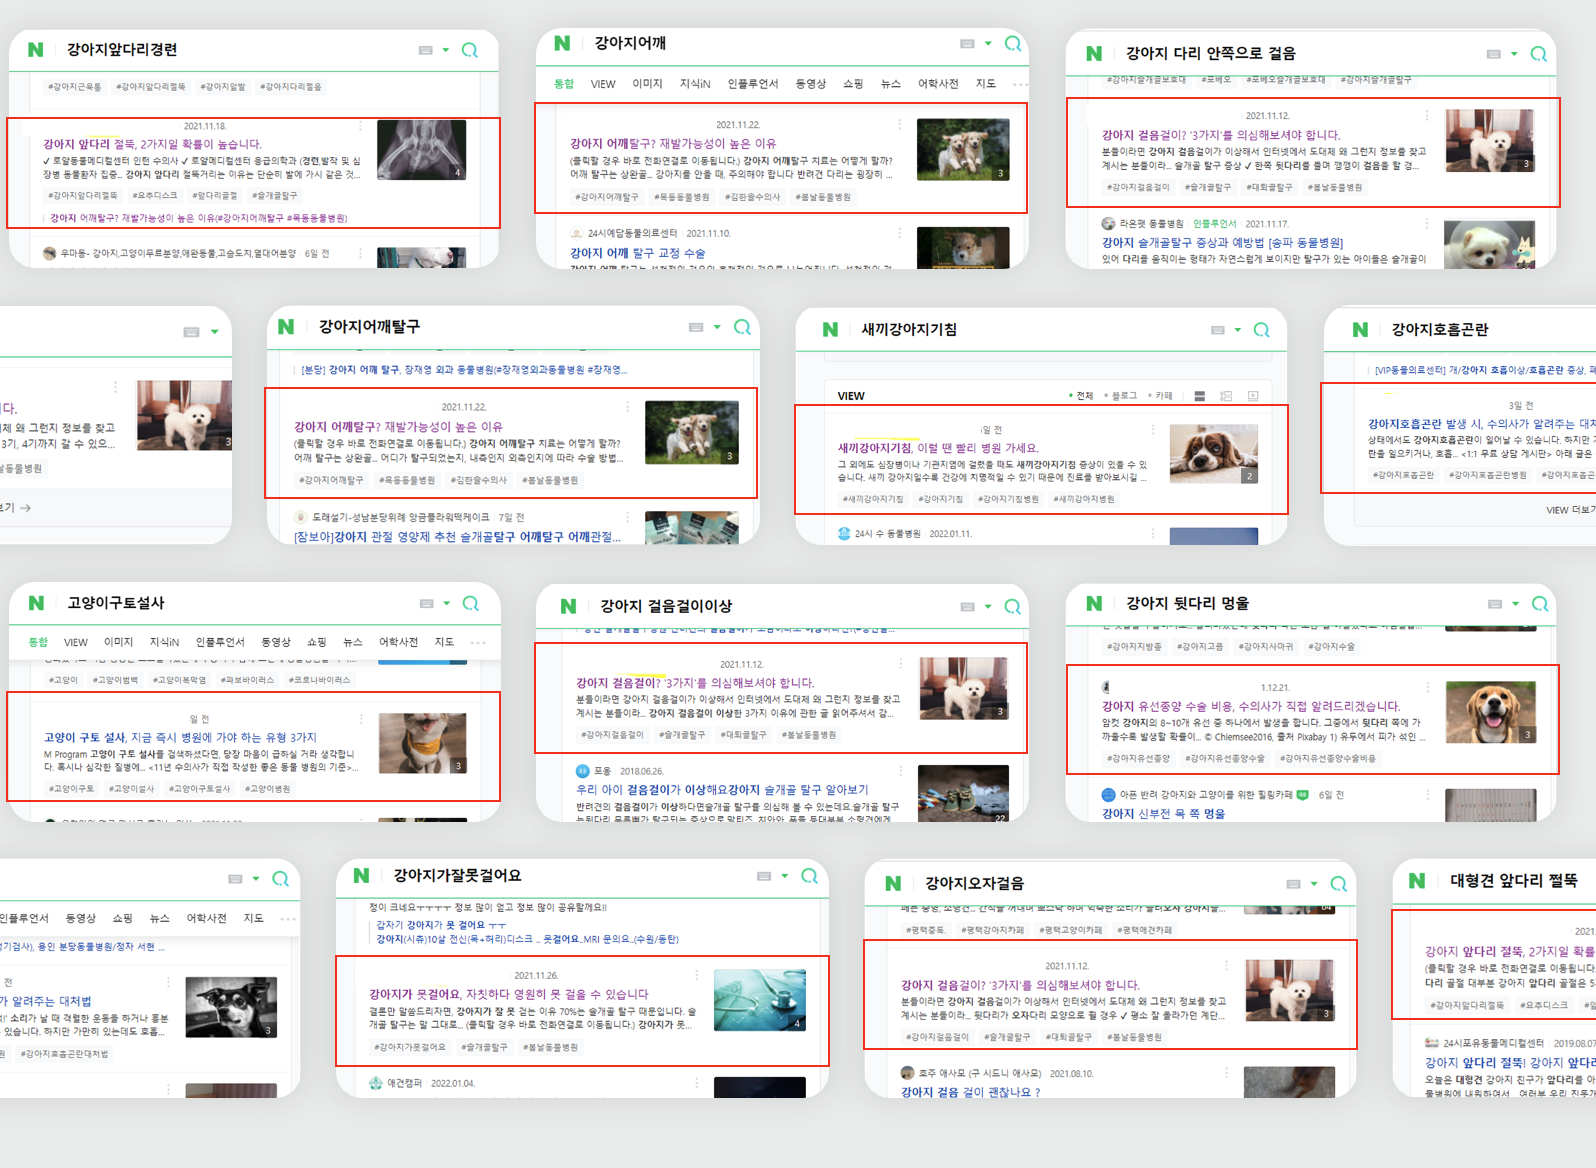Open 이미지 tab in 강아지어깨 card

click(x=647, y=84)
